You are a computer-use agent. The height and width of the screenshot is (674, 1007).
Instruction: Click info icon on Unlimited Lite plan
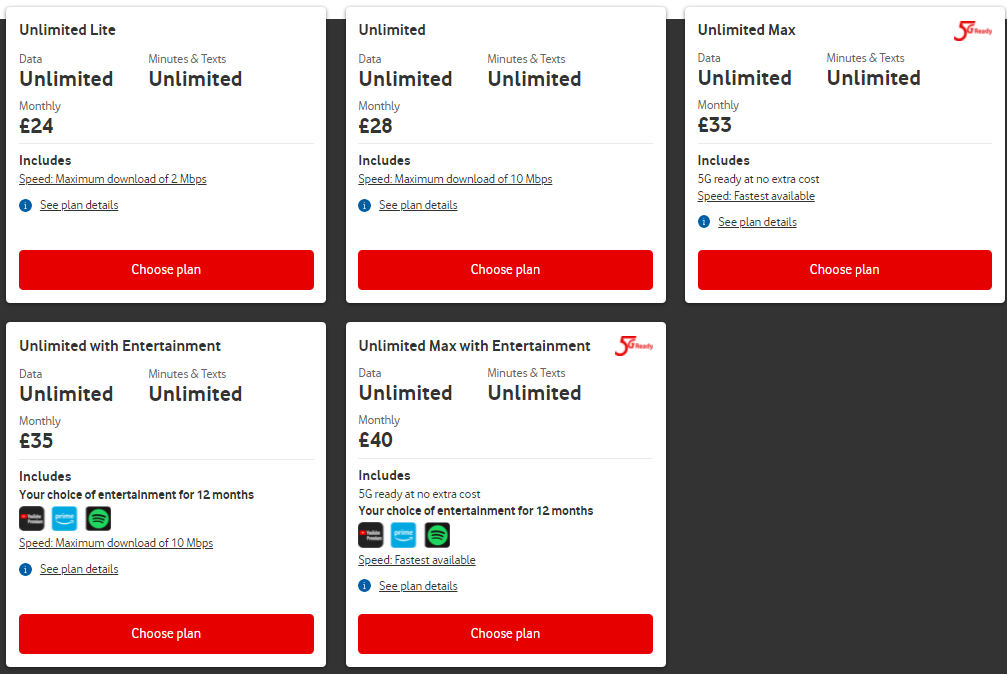coord(25,205)
